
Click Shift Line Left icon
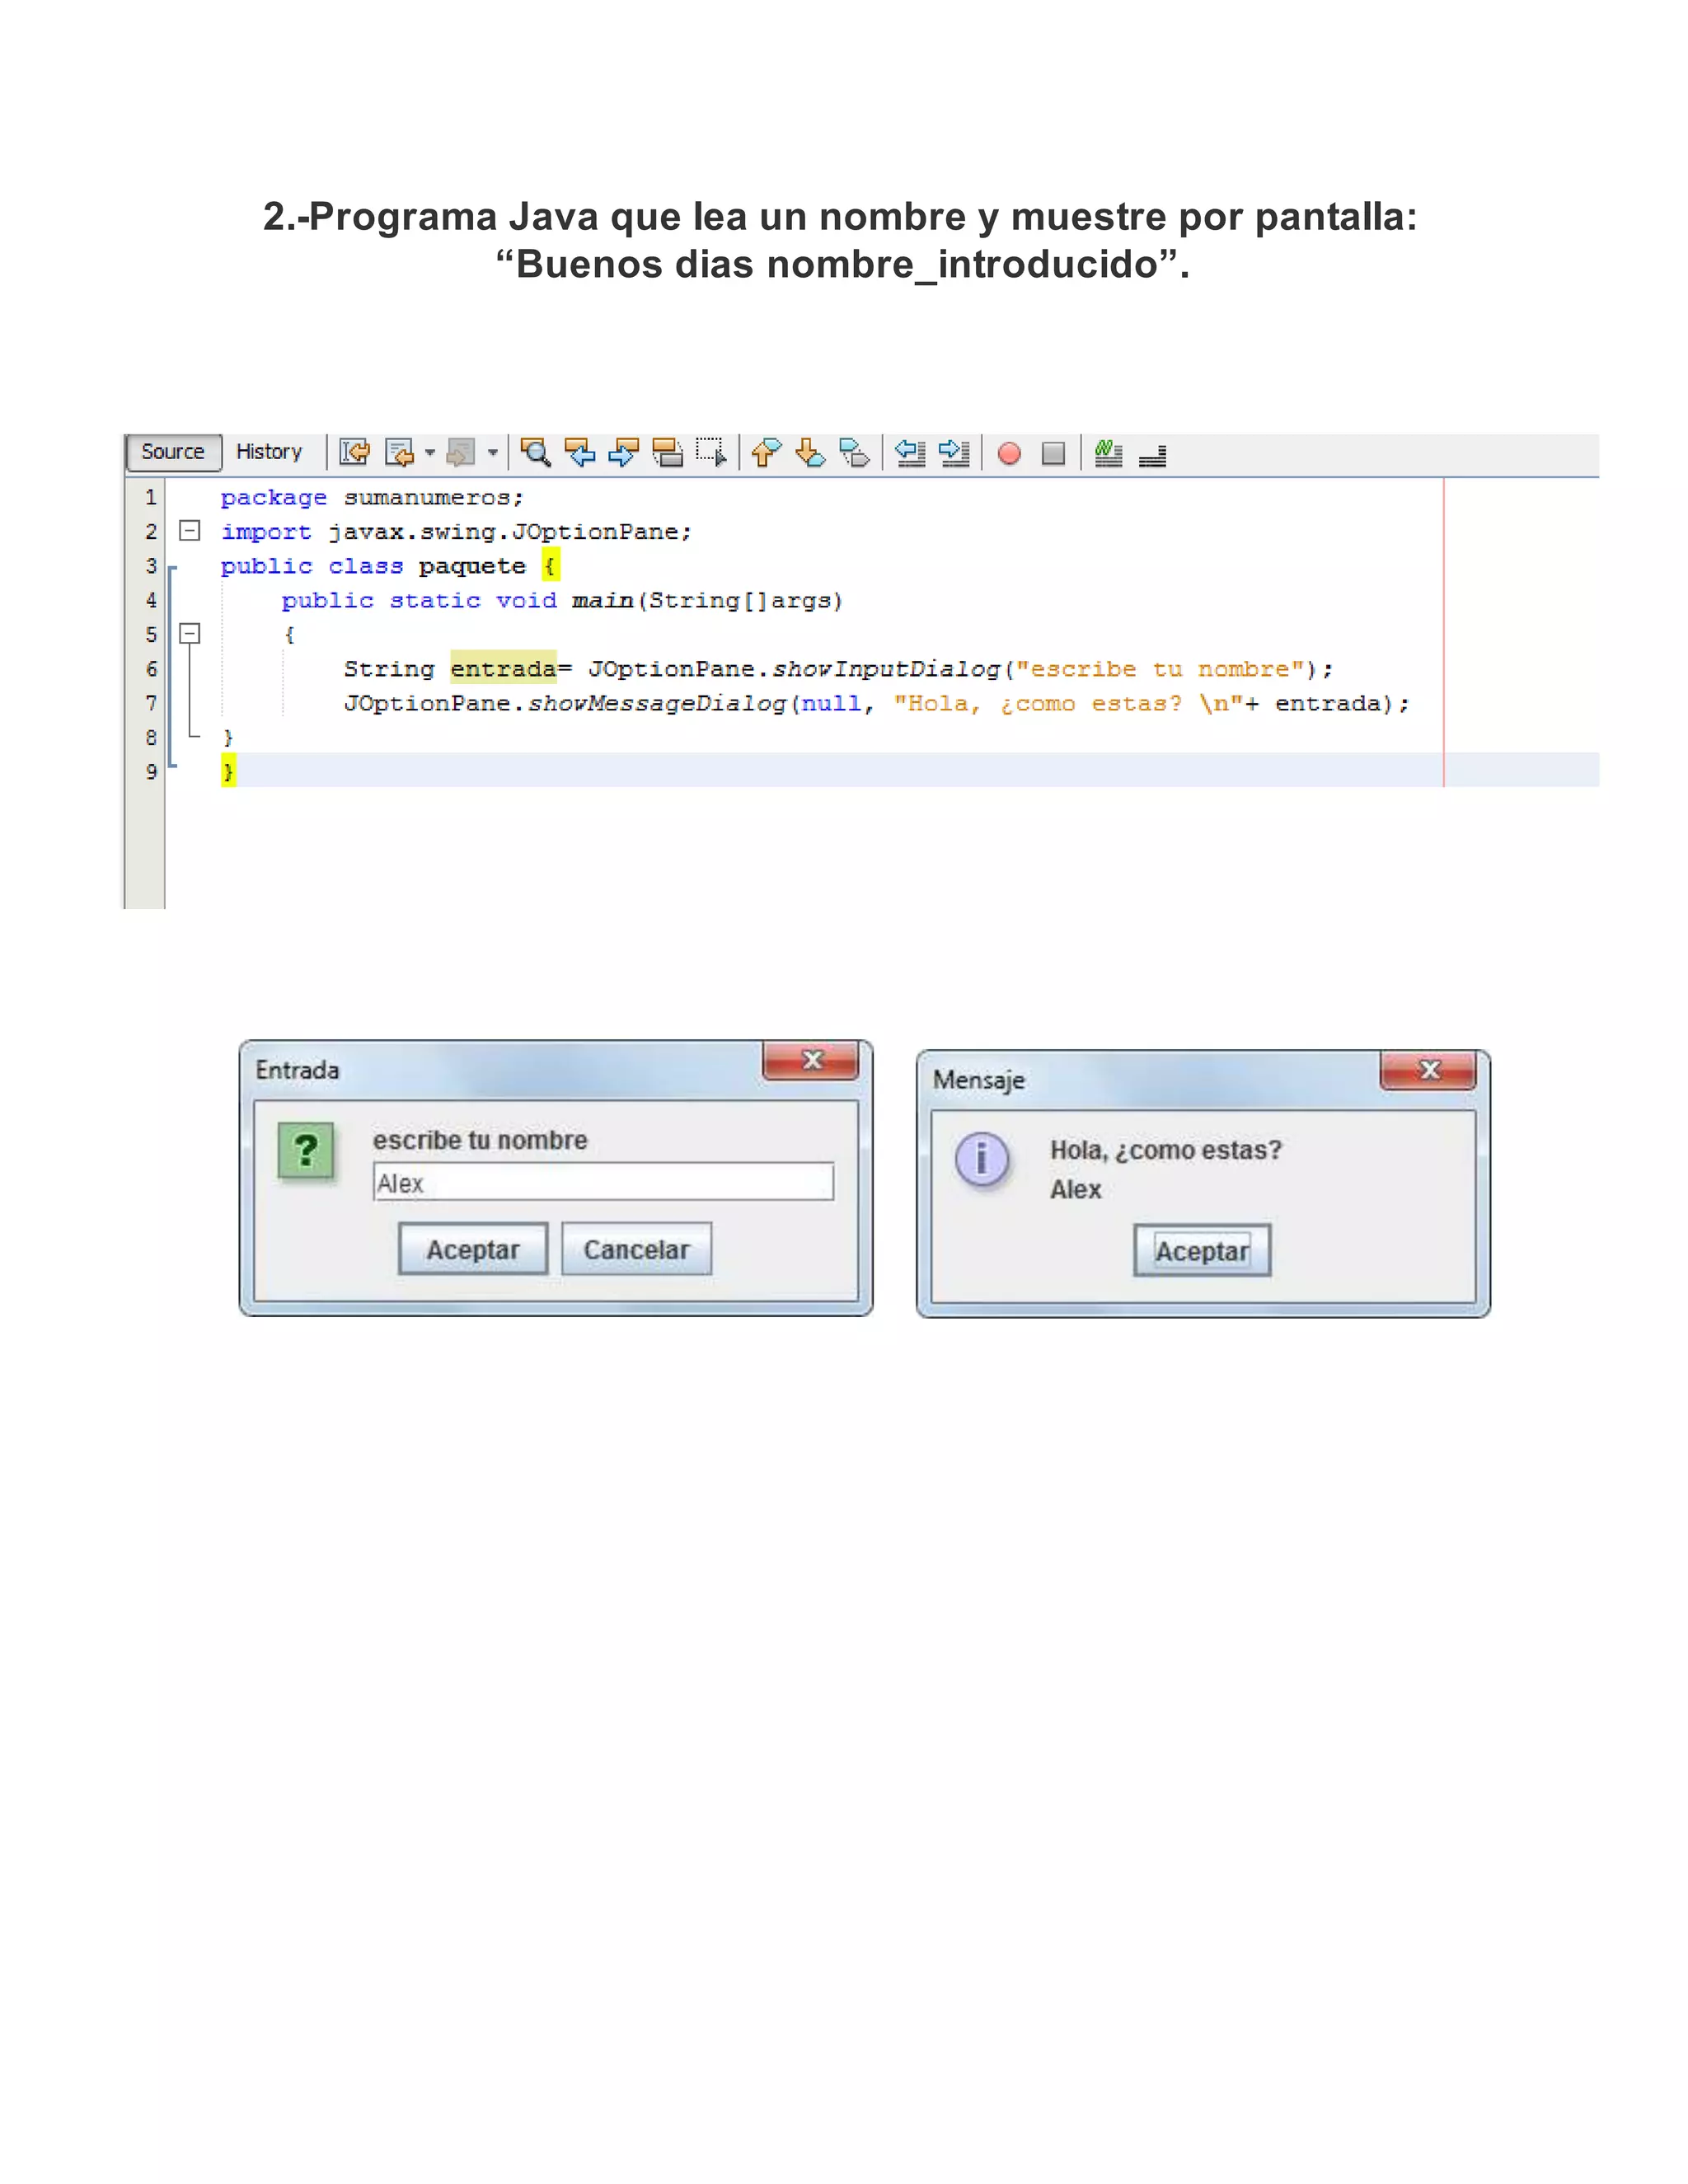point(910,453)
